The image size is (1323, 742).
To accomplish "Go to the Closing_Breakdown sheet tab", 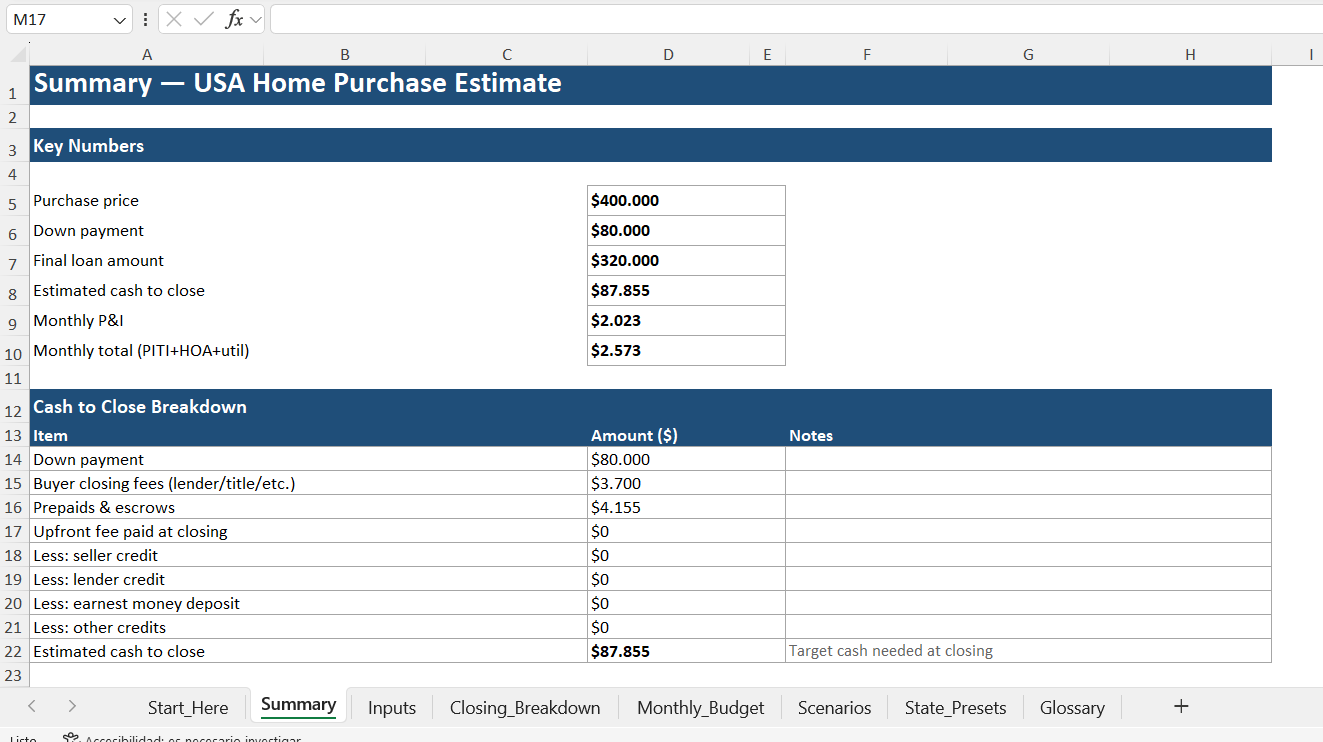I will 525,708.
